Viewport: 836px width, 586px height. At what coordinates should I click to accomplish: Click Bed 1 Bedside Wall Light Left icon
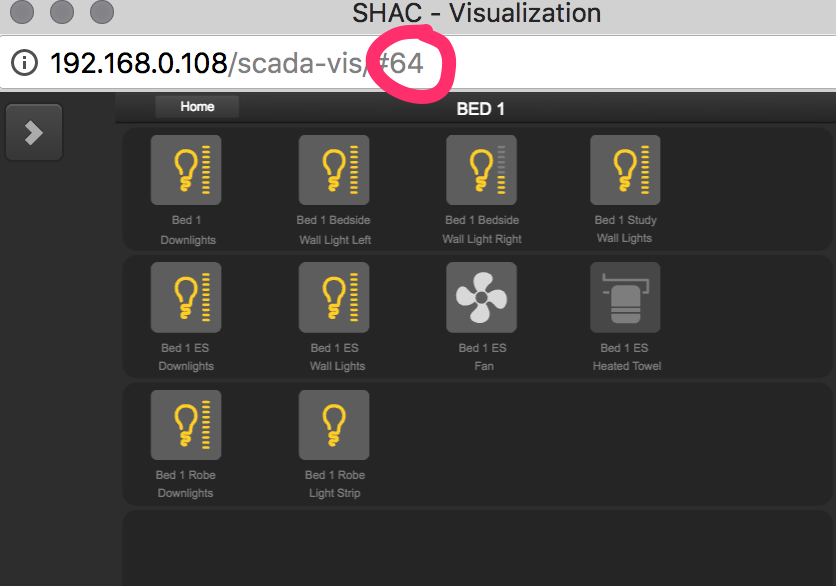(334, 170)
